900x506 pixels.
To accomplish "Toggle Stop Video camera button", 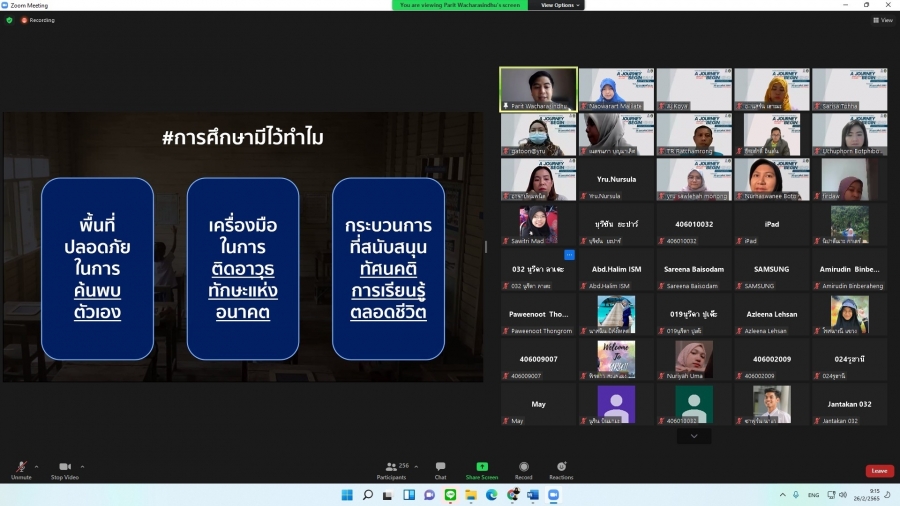I will (65, 469).
